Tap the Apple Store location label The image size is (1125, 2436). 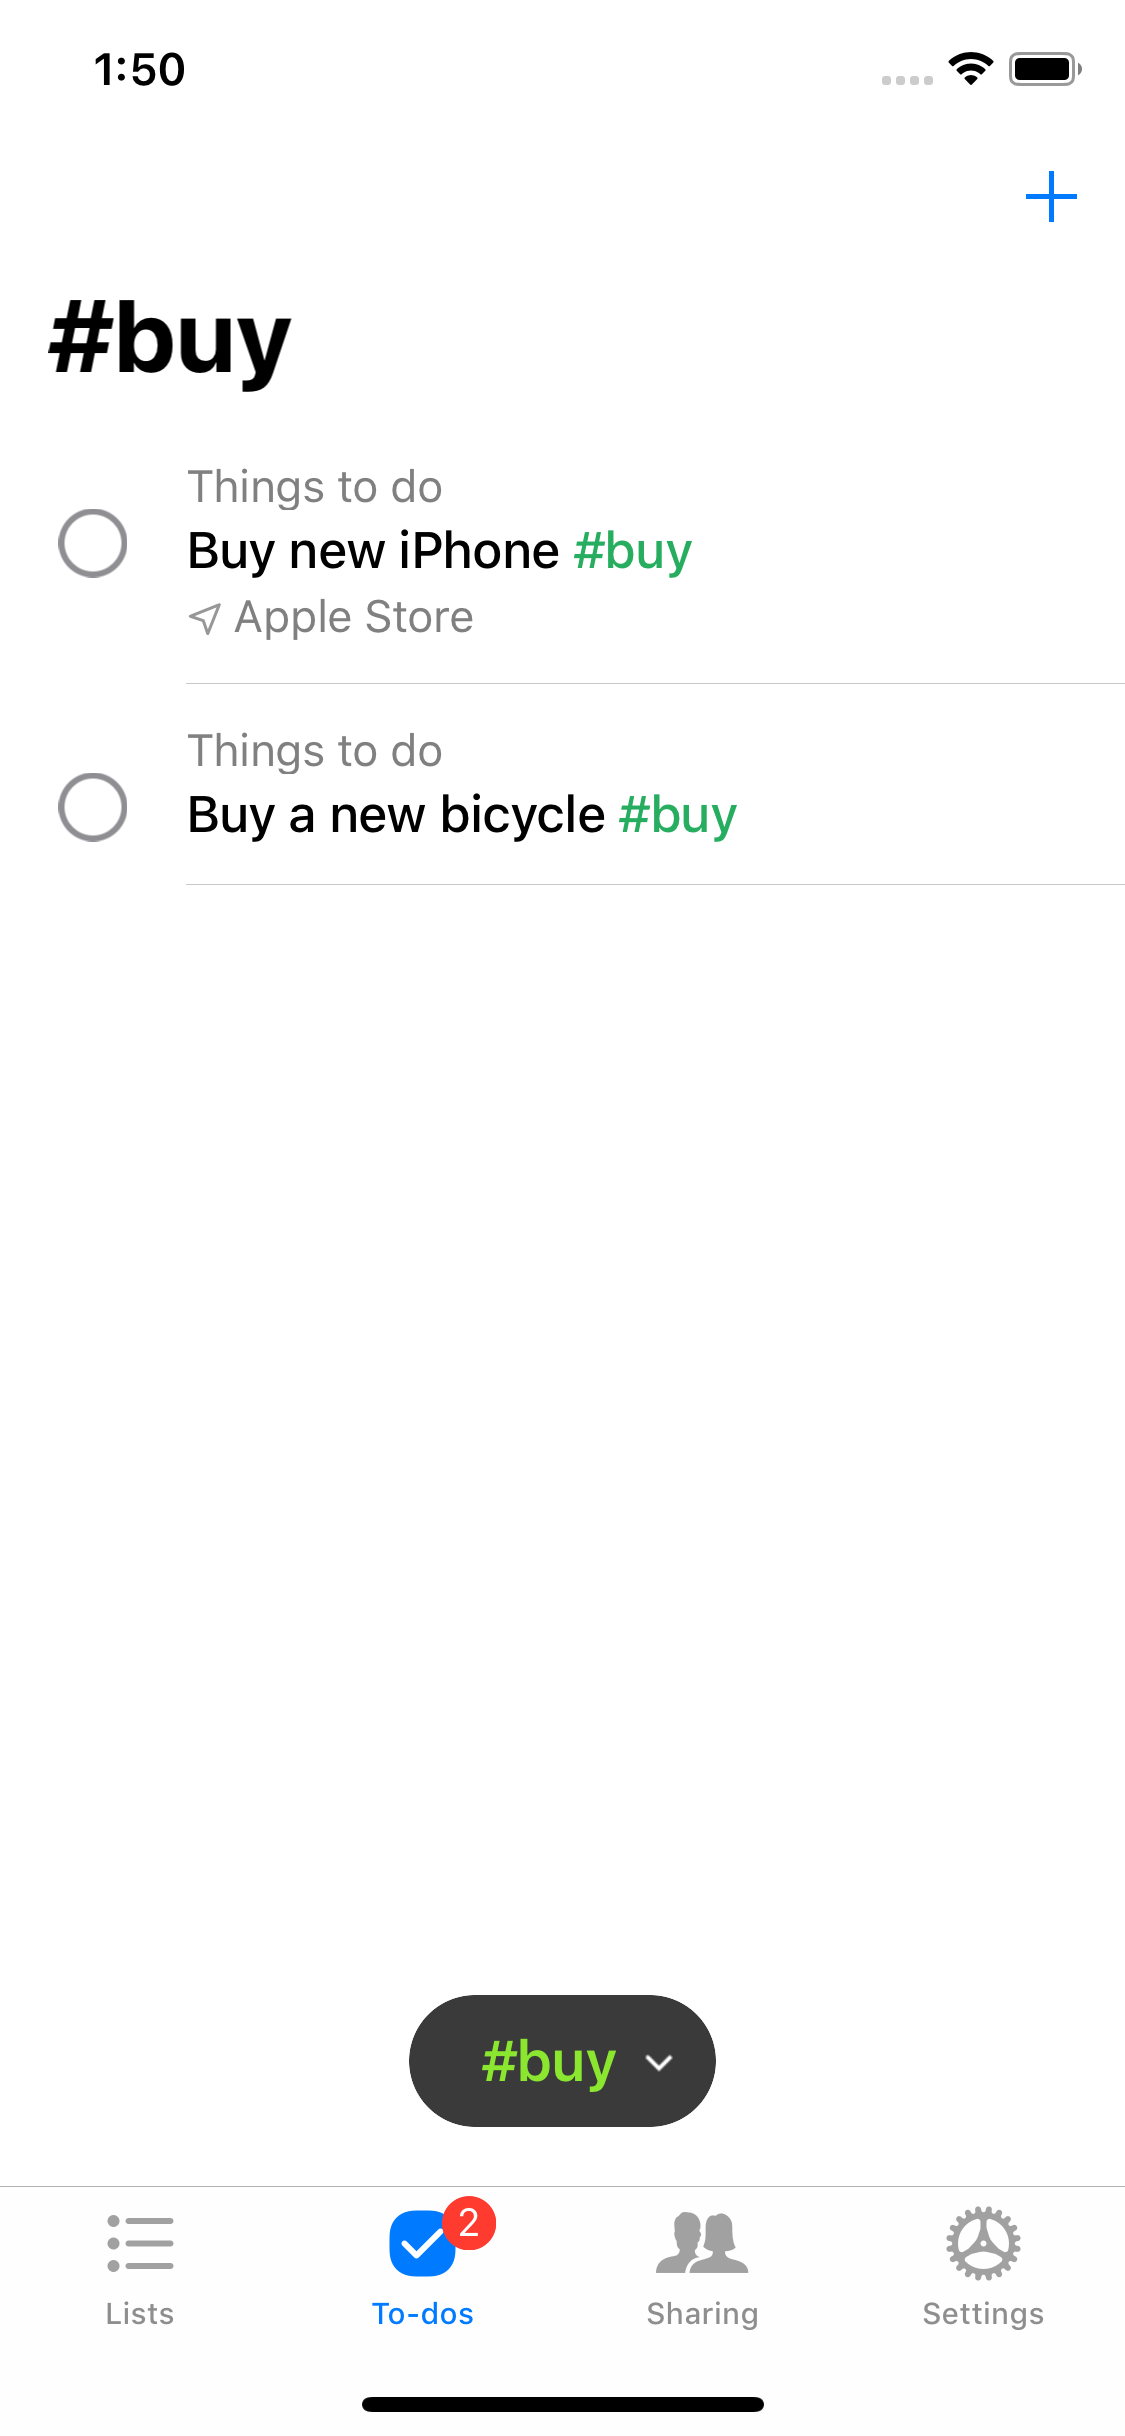click(354, 618)
